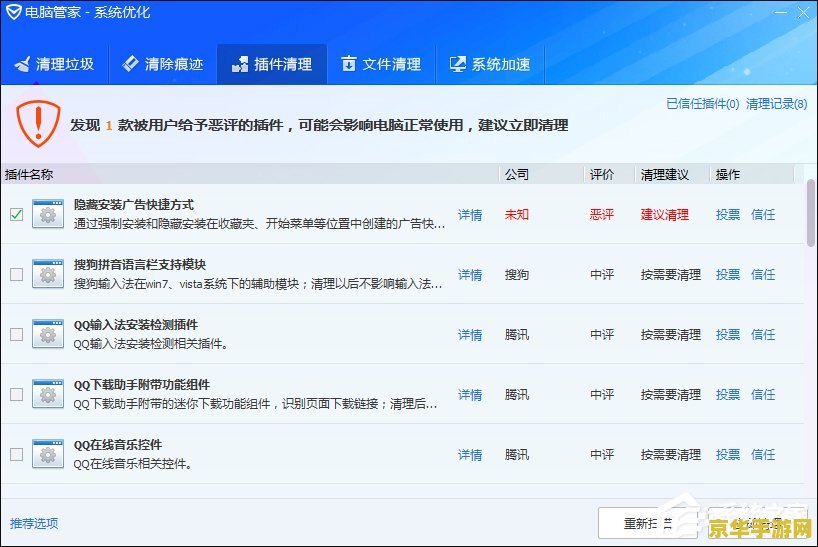This screenshot has height=547, width=818.
Task: Open the 推荐选项 link
Action: (x=34, y=523)
